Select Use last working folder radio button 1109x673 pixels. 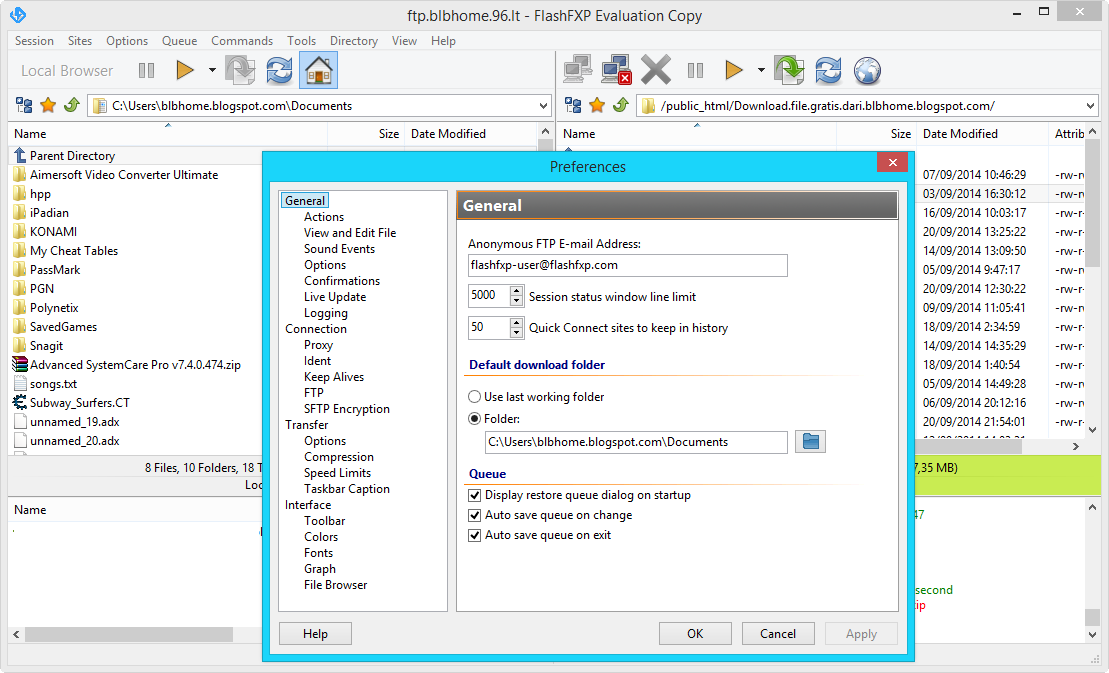pyautogui.click(x=475, y=397)
